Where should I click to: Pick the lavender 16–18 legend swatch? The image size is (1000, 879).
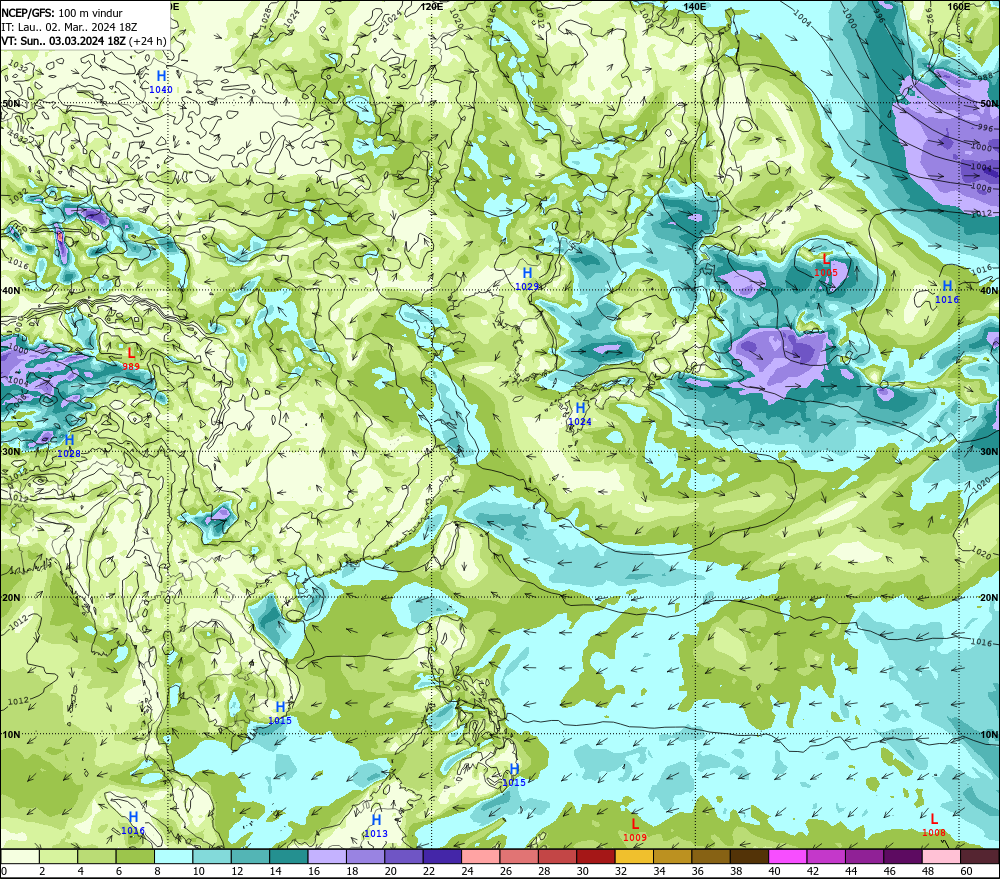[x=327, y=856]
